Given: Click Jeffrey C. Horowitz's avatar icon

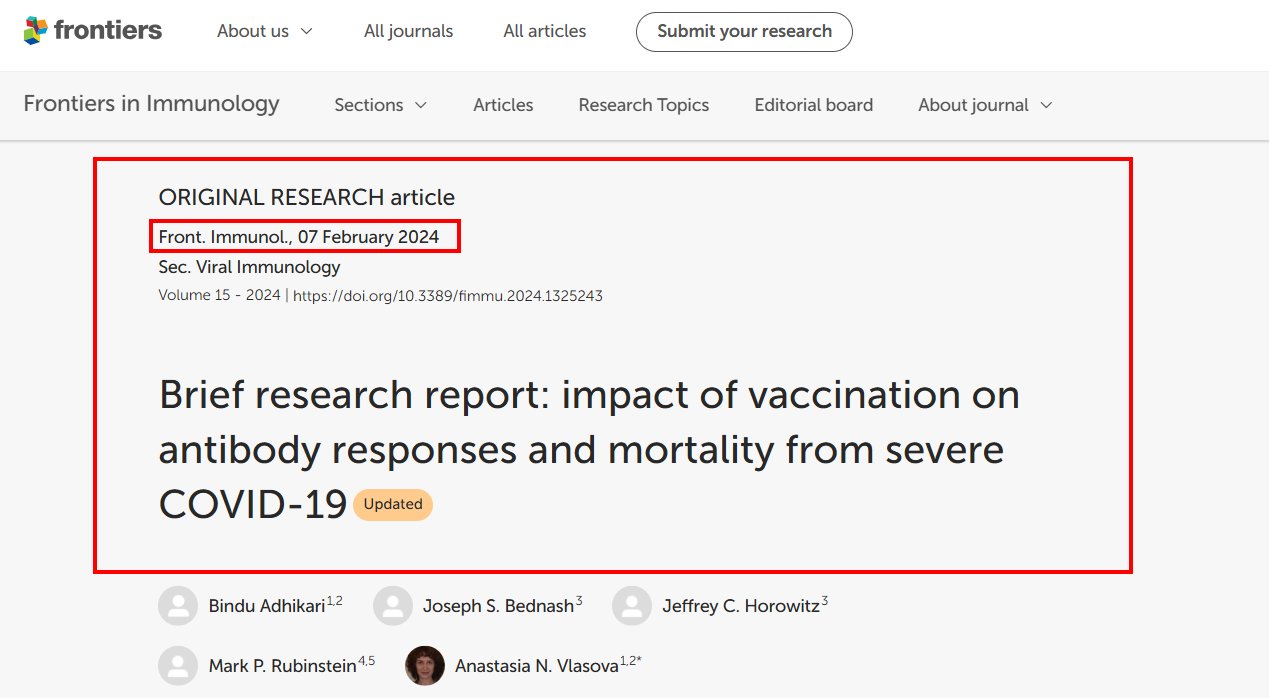Looking at the screenshot, I should point(632,606).
